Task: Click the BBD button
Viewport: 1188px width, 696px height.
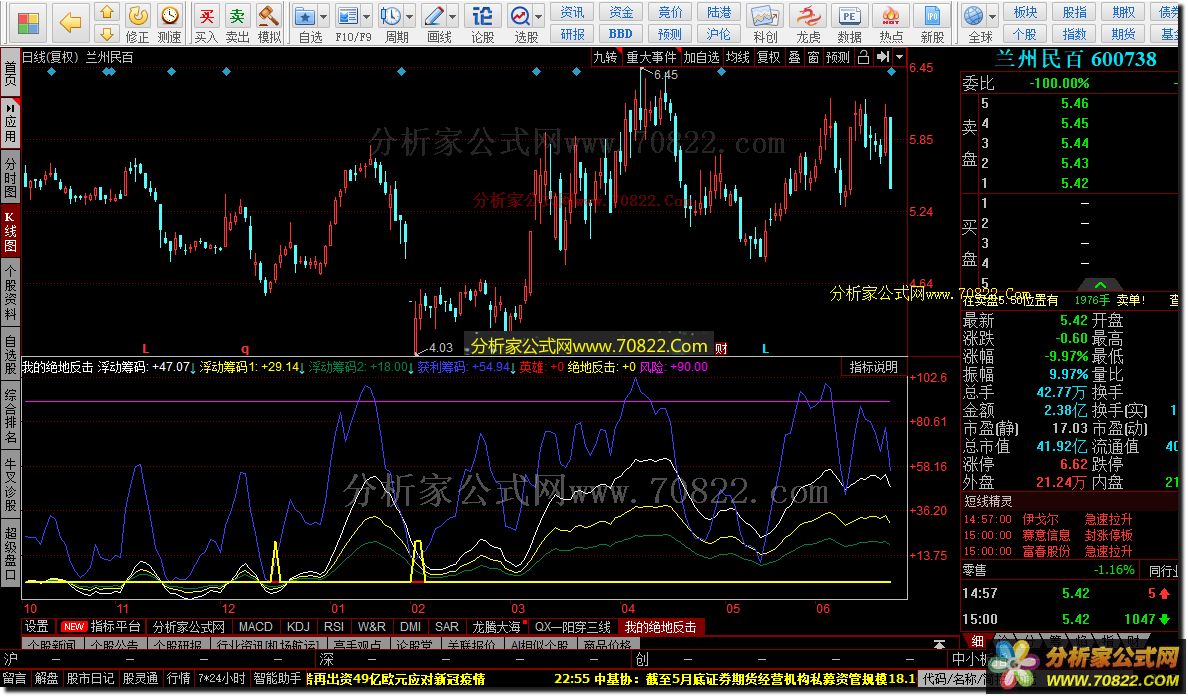Action: [621, 34]
